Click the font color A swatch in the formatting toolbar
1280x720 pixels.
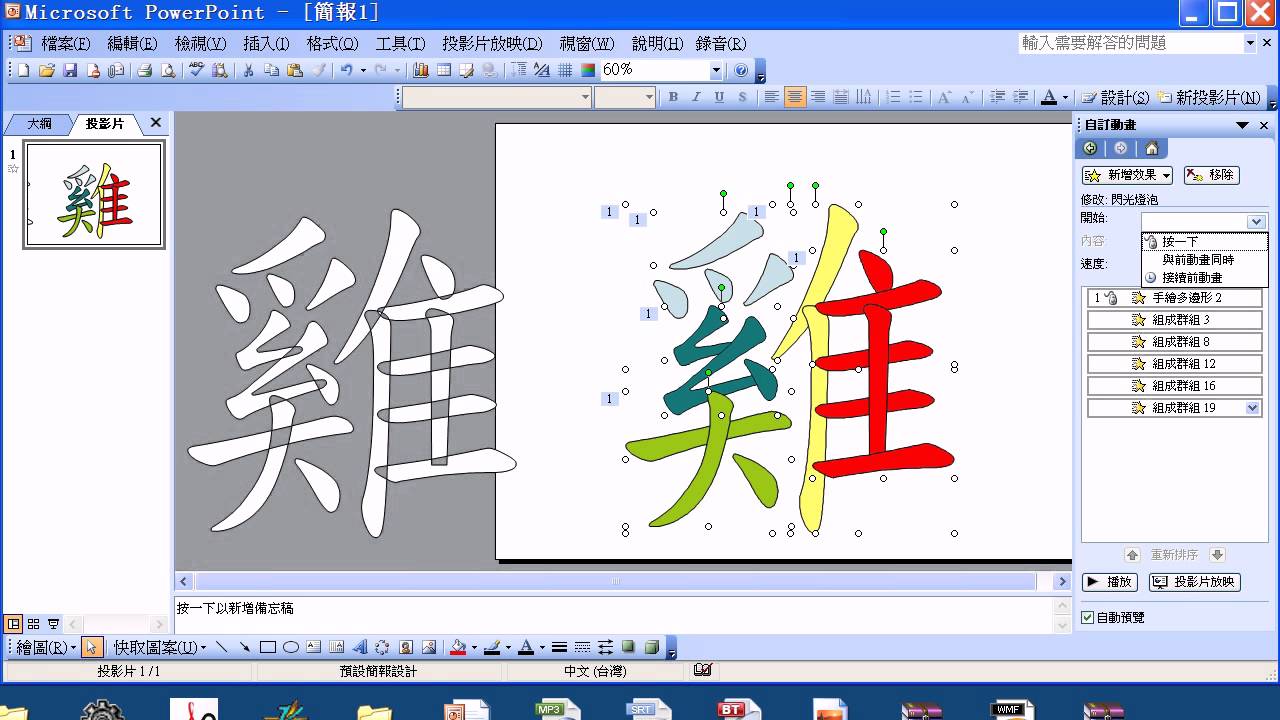point(1049,97)
